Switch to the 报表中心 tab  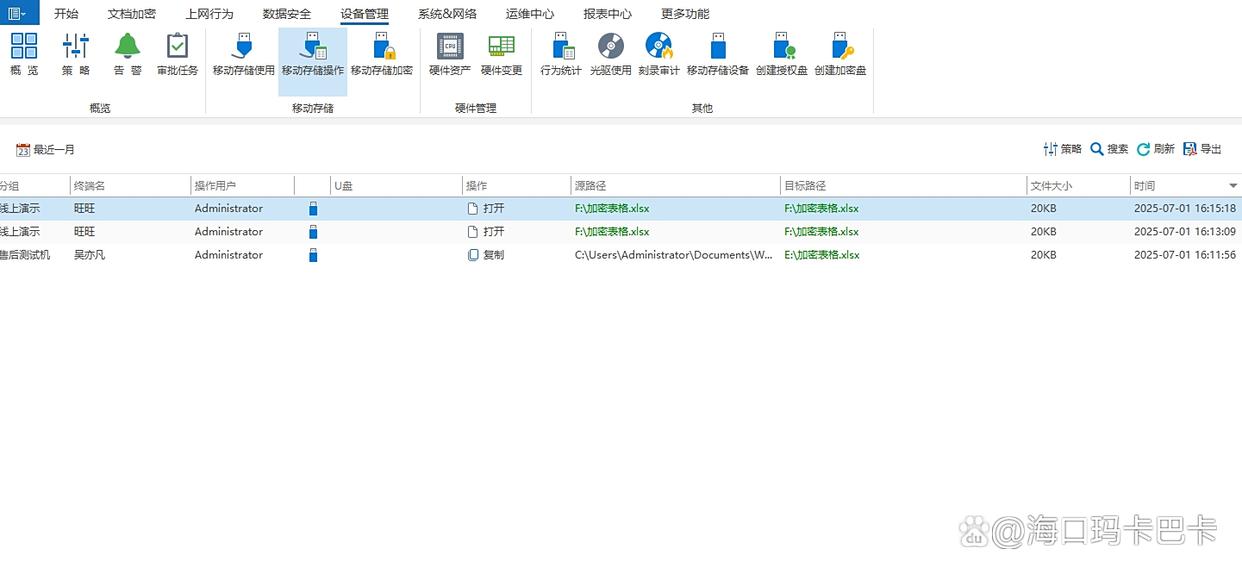(x=607, y=14)
